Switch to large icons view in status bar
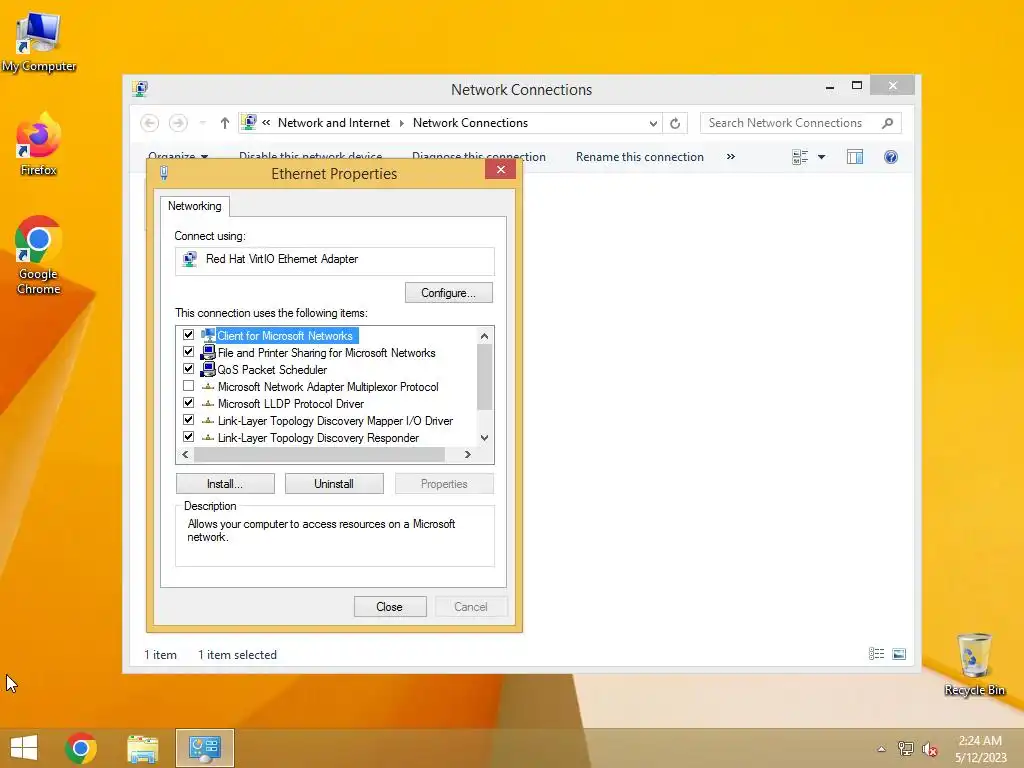This screenshot has width=1024, height=768. tap(899, 654)
